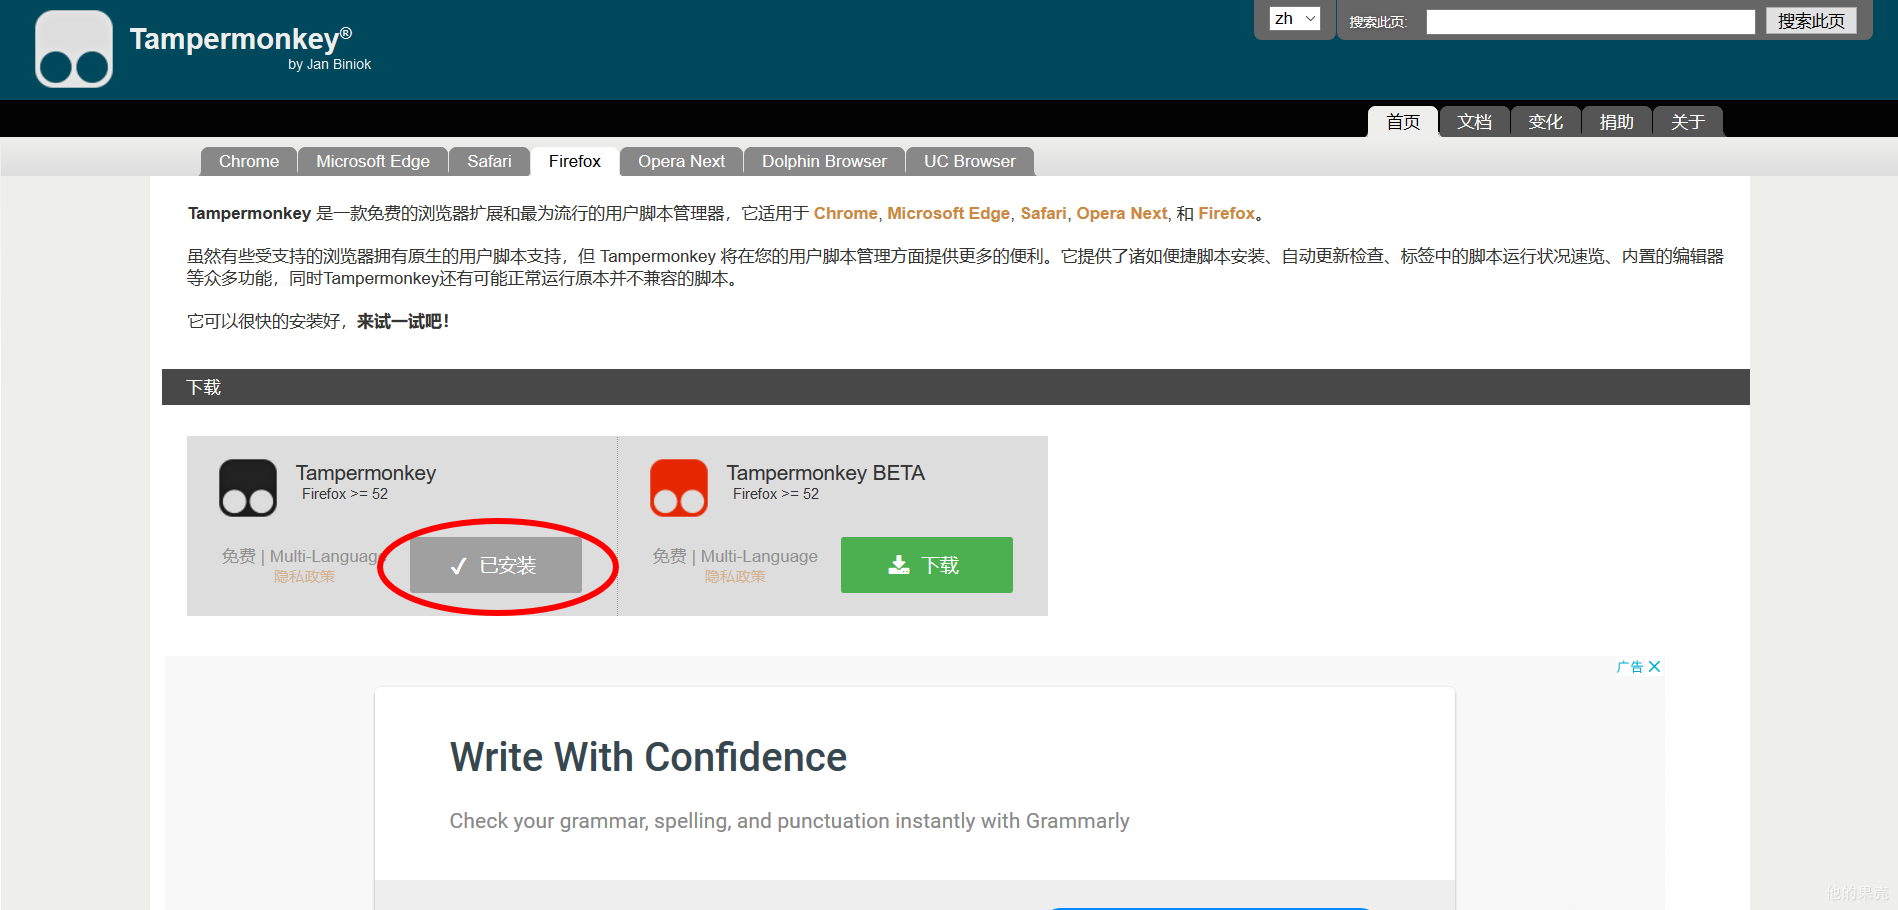Follow the Microsoft Edge link in description

pyautogui.click(x=948, y=213)
